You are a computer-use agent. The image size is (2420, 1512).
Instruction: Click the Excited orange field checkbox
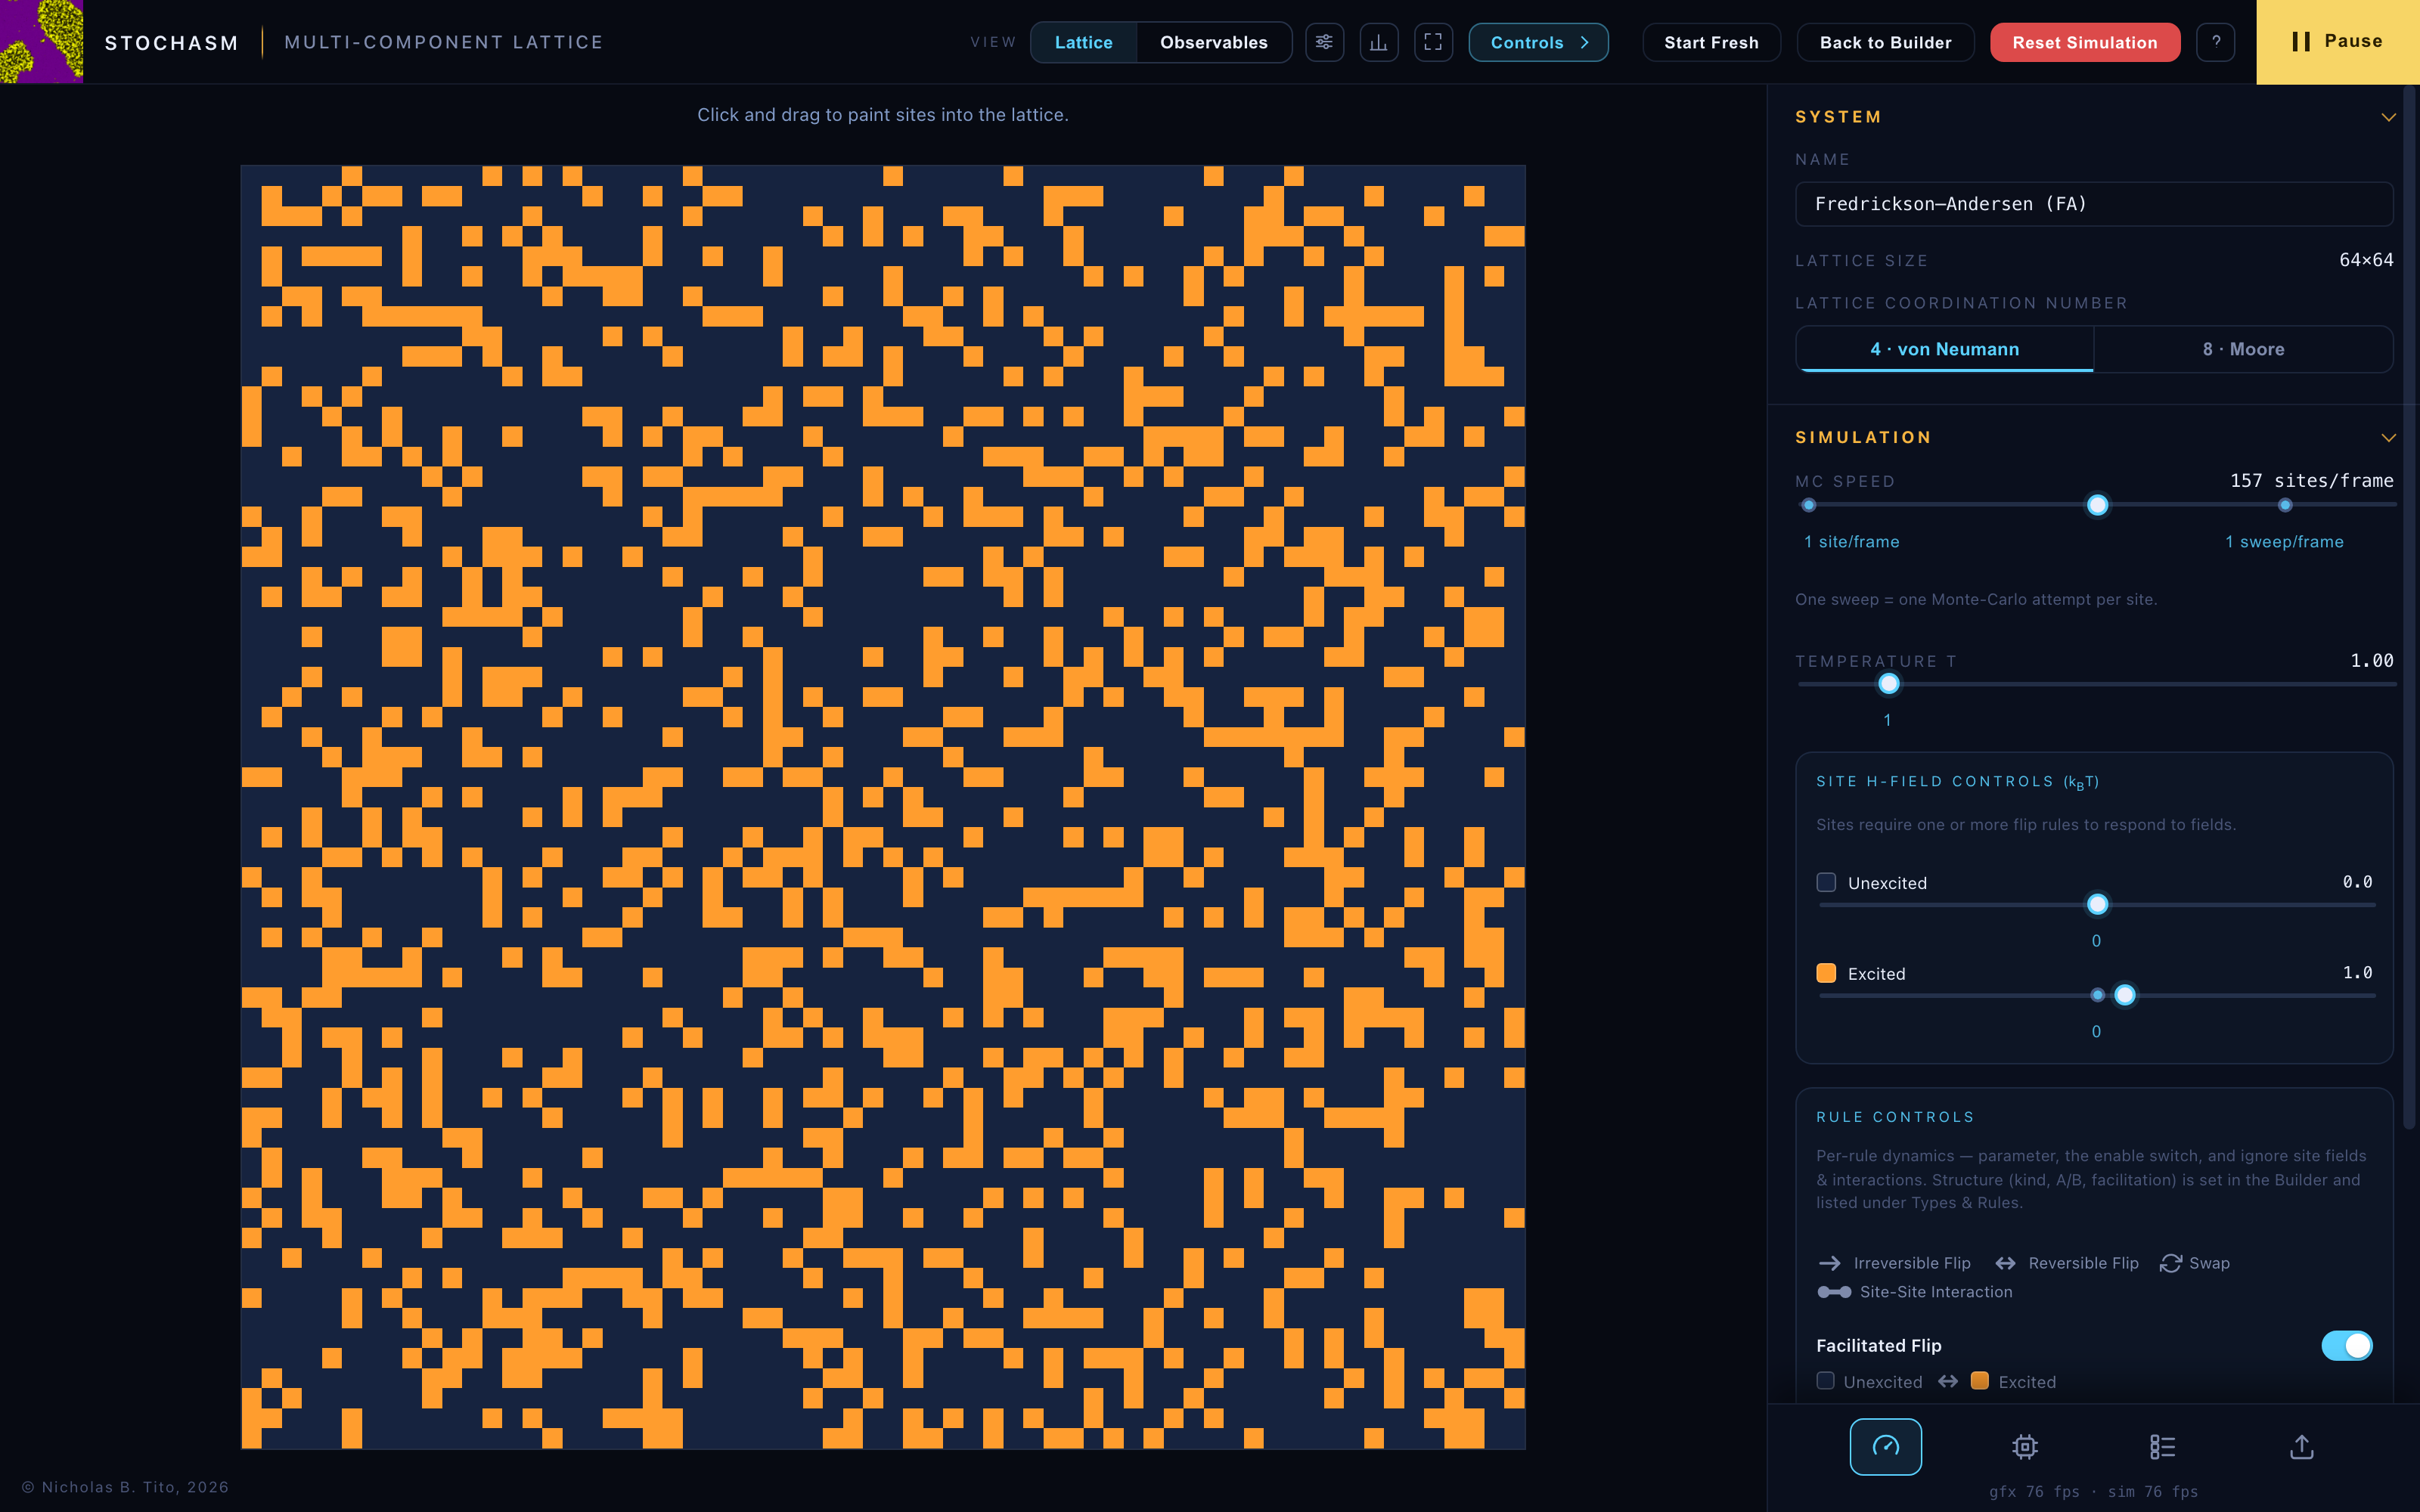[x=1826, y=973]
